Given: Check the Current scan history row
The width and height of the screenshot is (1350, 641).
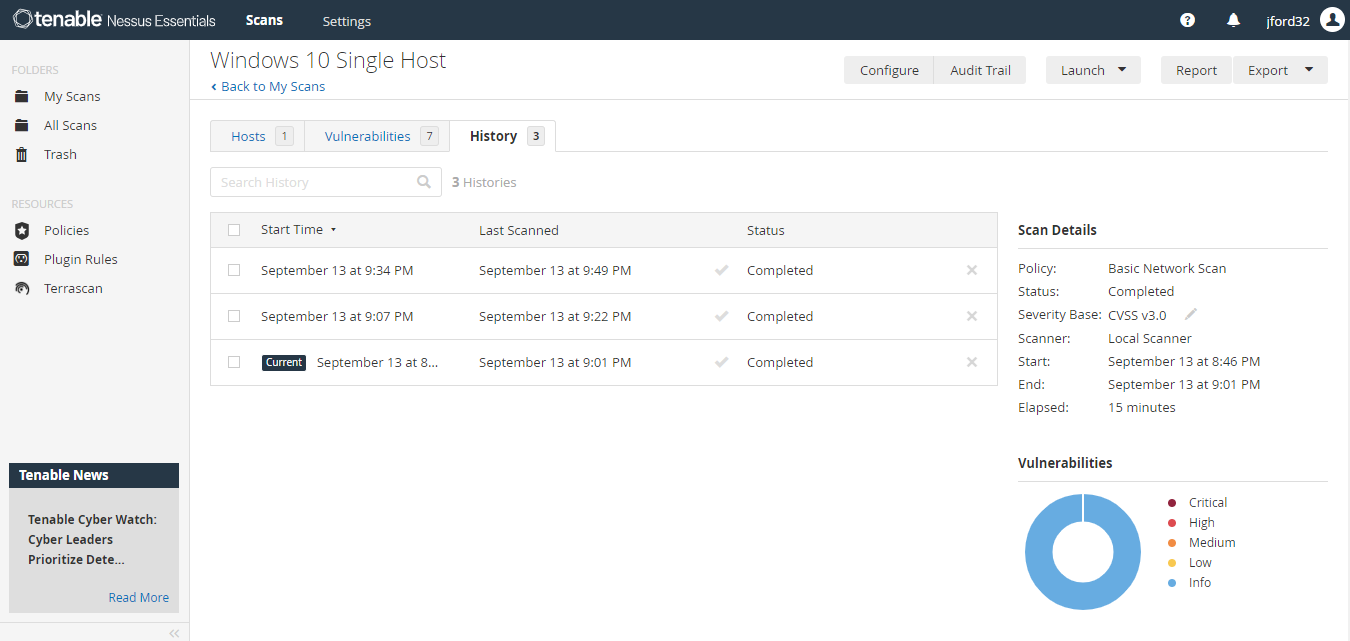Looking at the screenshot, I should 233,362.
